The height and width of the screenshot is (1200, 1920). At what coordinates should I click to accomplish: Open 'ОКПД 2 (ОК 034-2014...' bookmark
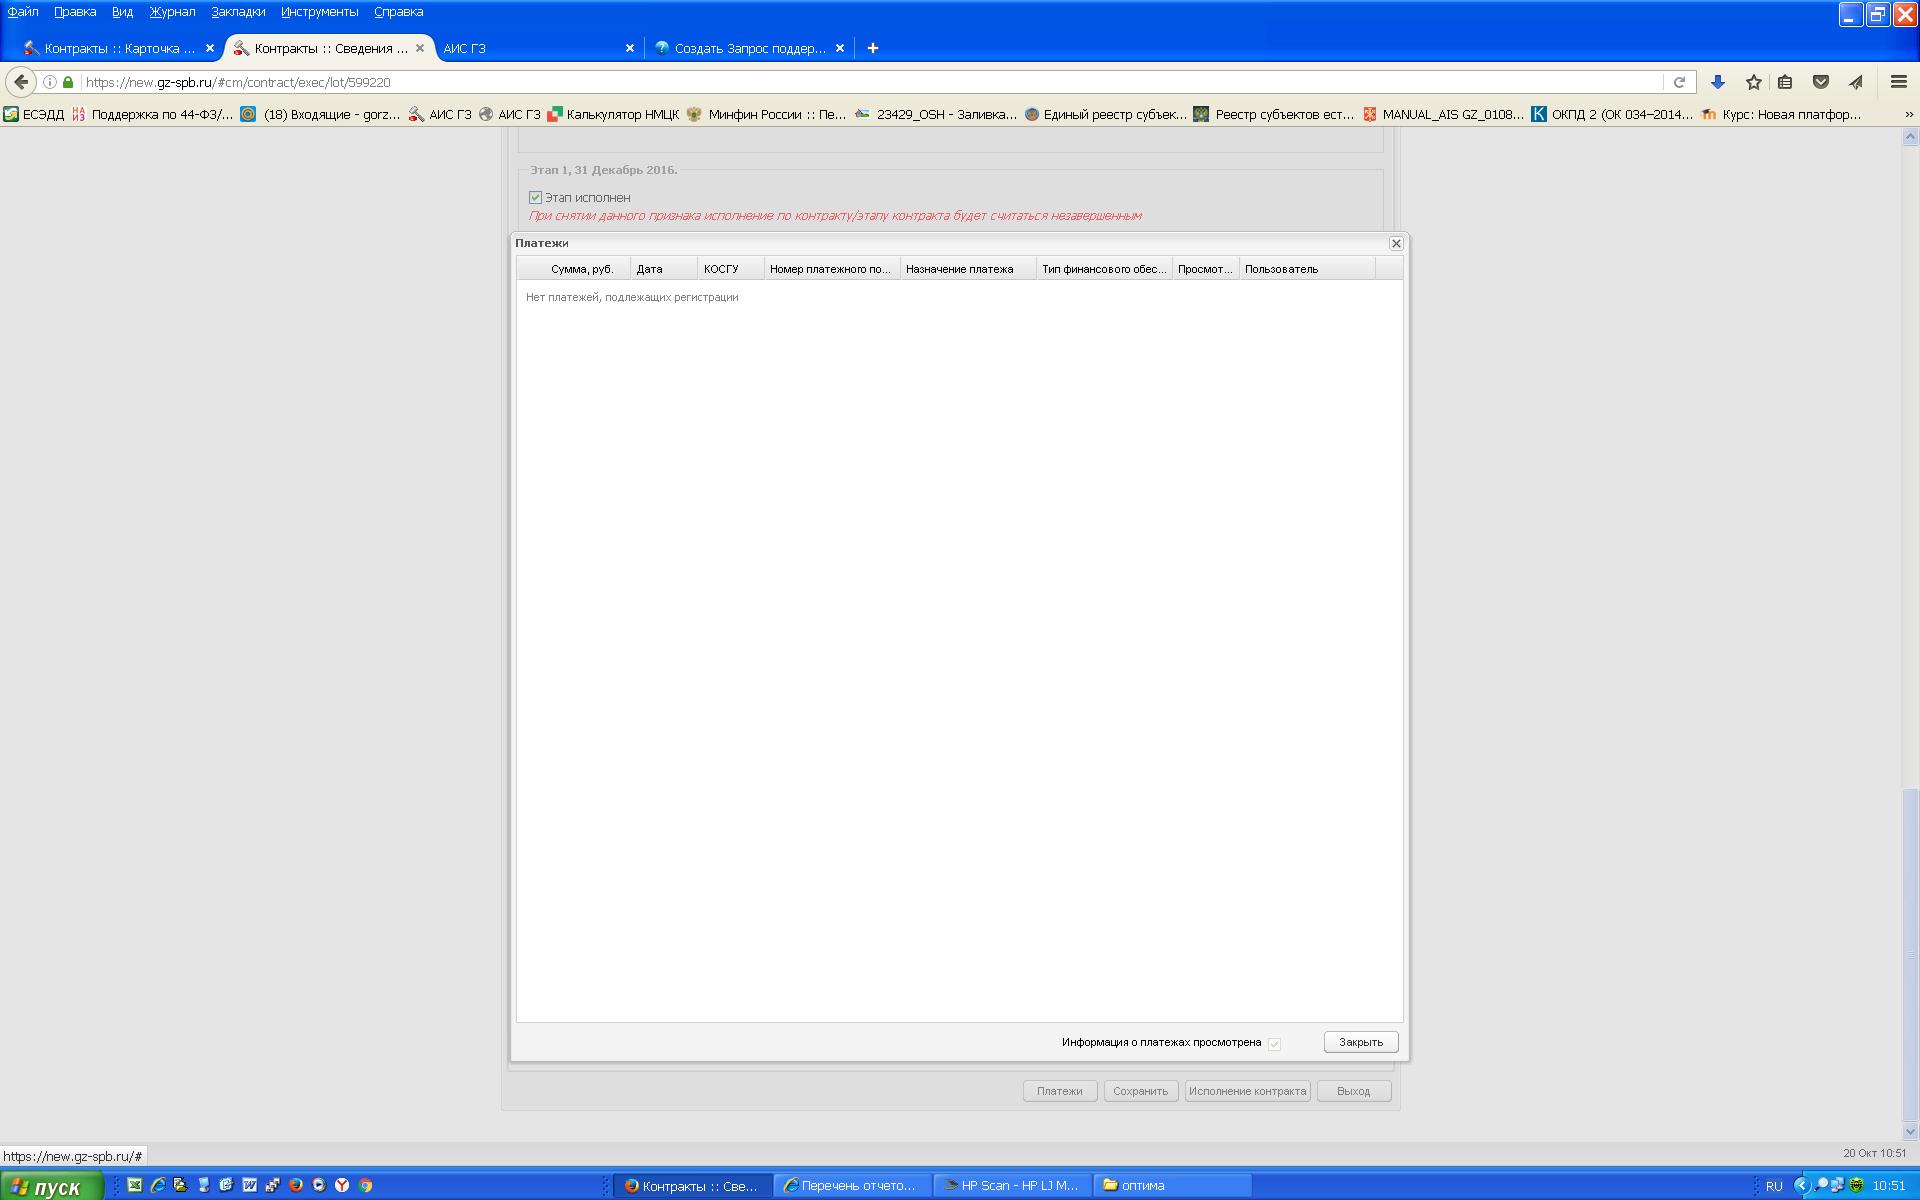click(x=1612, y=115)
